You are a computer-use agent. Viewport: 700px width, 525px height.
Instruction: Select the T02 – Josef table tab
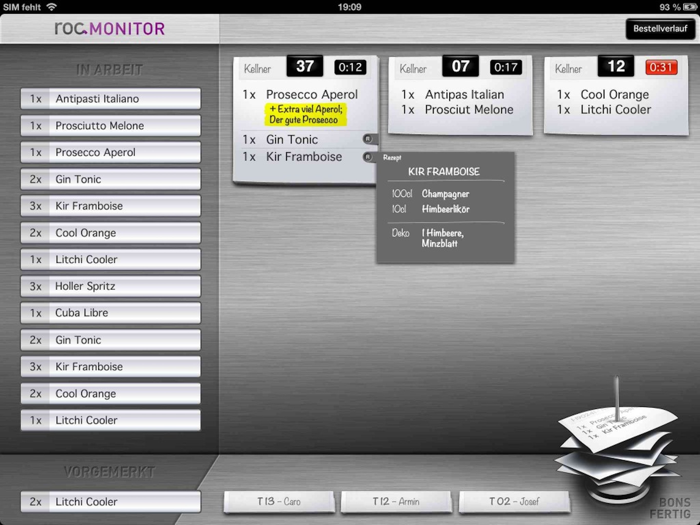coord(514,502)
